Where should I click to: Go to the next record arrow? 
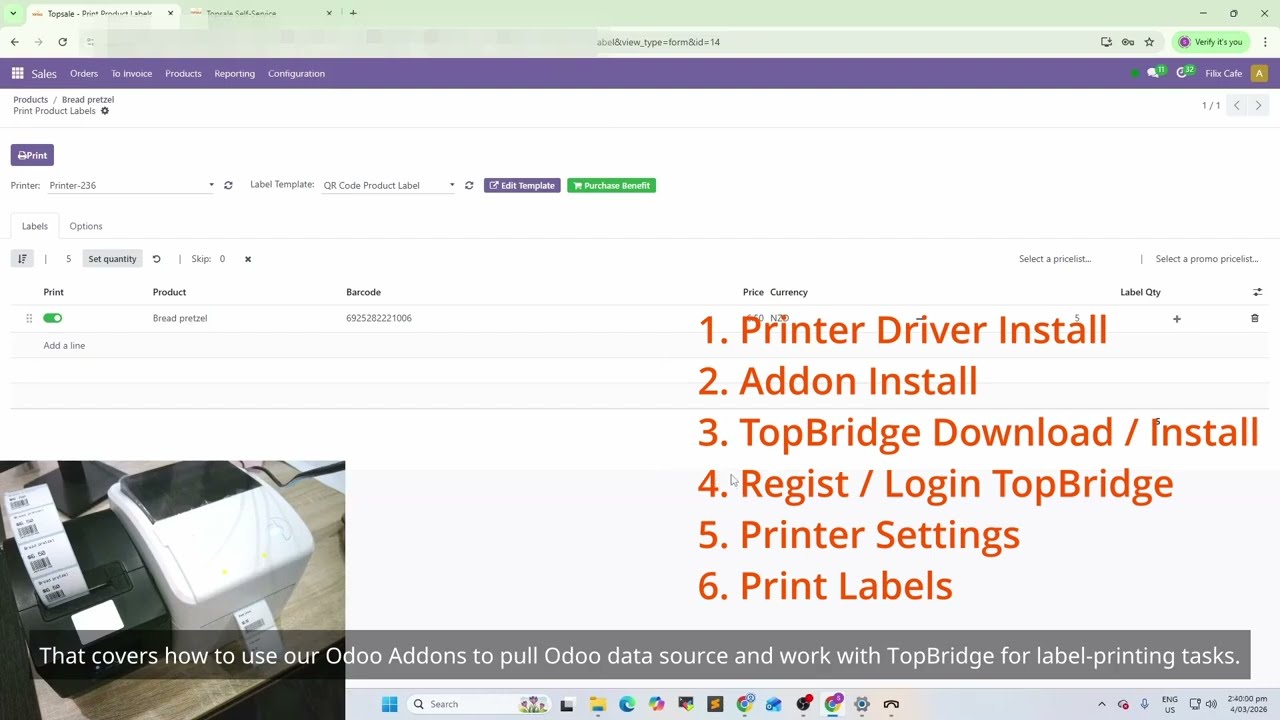coord(1258,105)
